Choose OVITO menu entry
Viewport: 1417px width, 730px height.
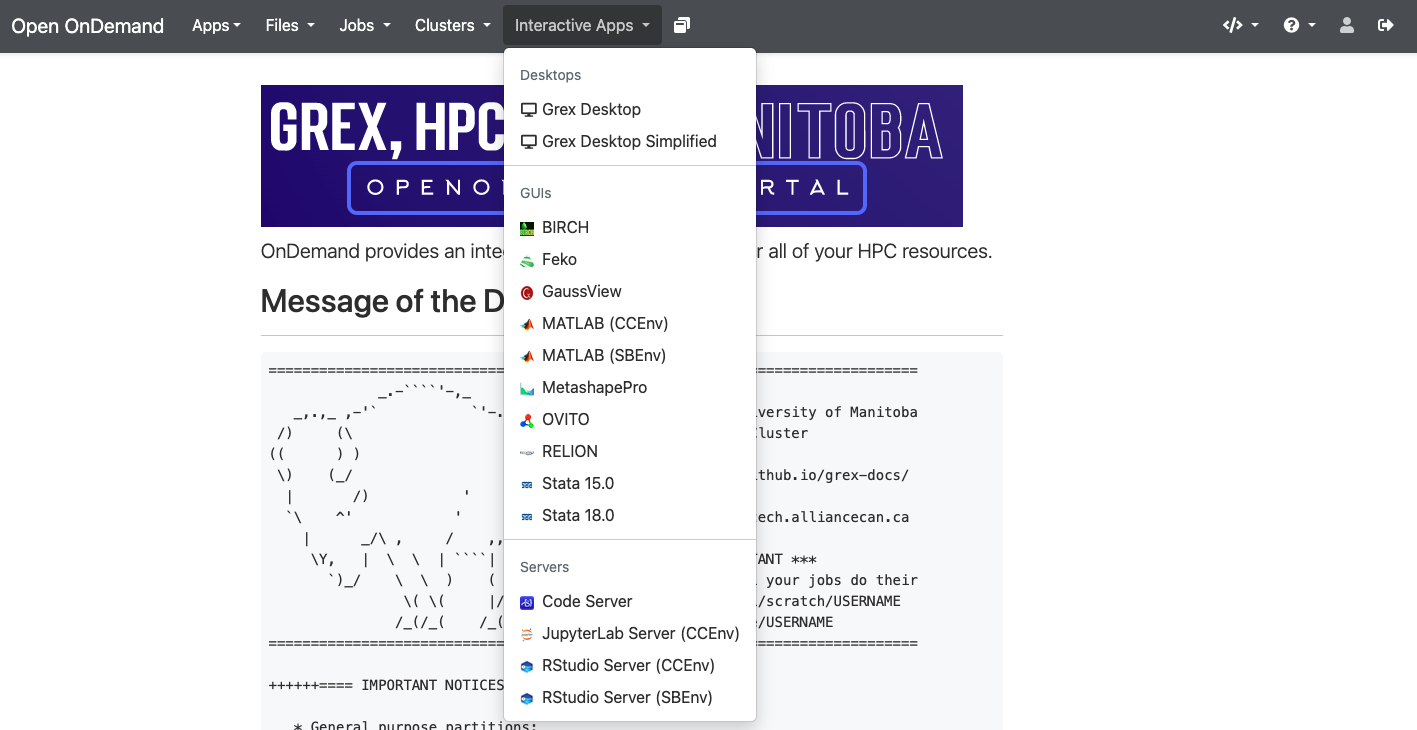(x=630, y=420)
